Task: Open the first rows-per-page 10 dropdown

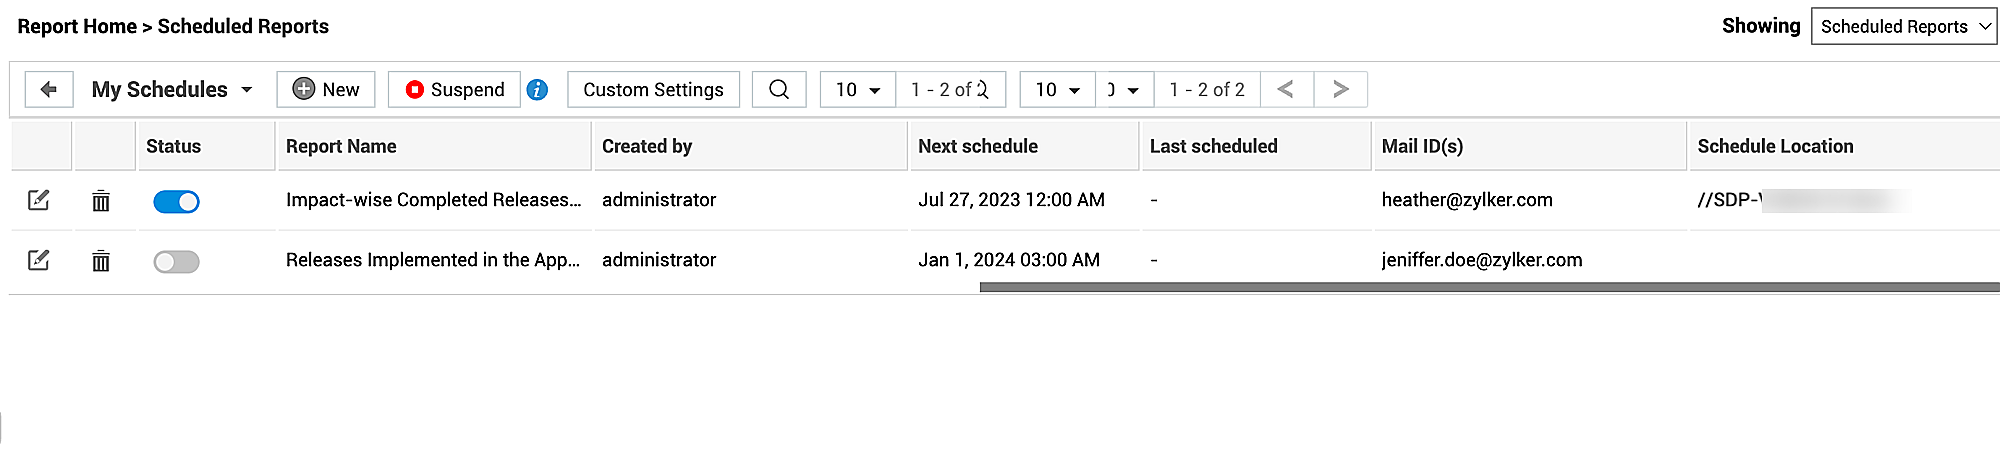Action: click(x=857, y=90)
